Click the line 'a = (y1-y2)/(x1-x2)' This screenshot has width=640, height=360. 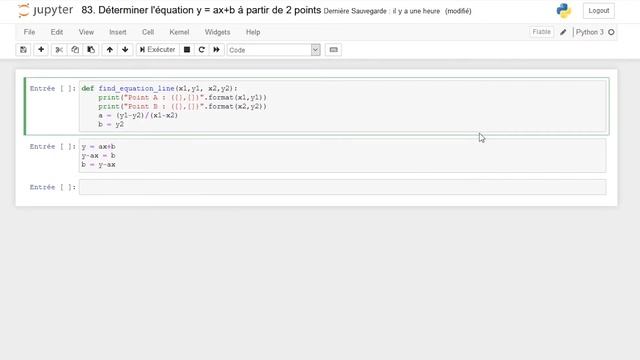[x=138, y=116]
